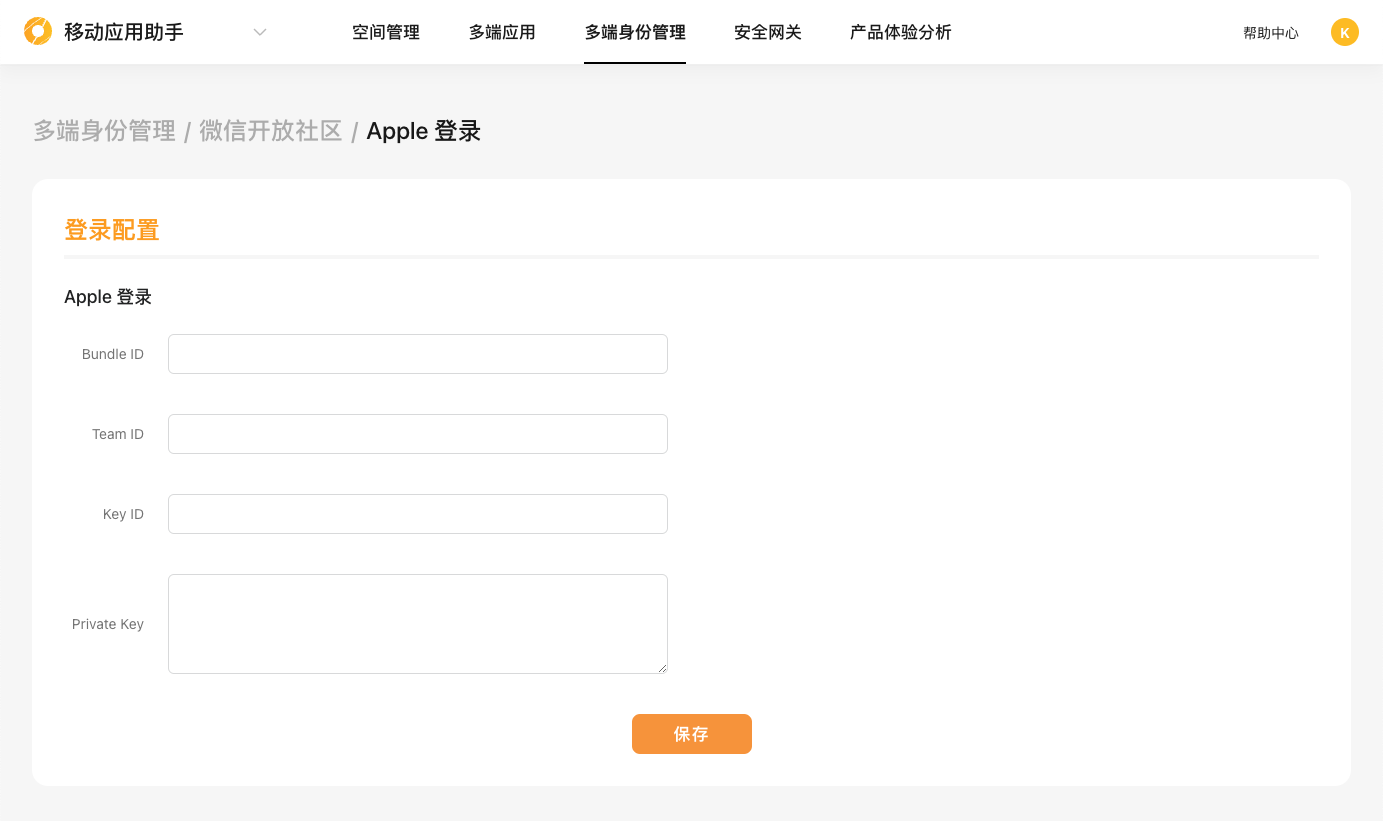Click the 移动应用助手 title text
The image size is (1383, 821).
tap(124, 32)
